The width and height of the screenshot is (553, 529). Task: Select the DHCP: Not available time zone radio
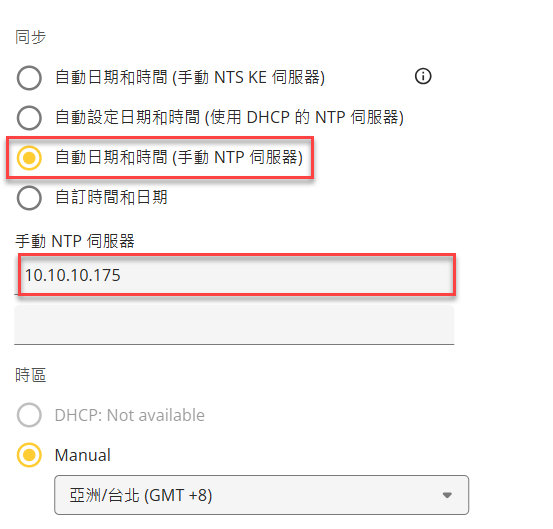(x=29, y=415)
